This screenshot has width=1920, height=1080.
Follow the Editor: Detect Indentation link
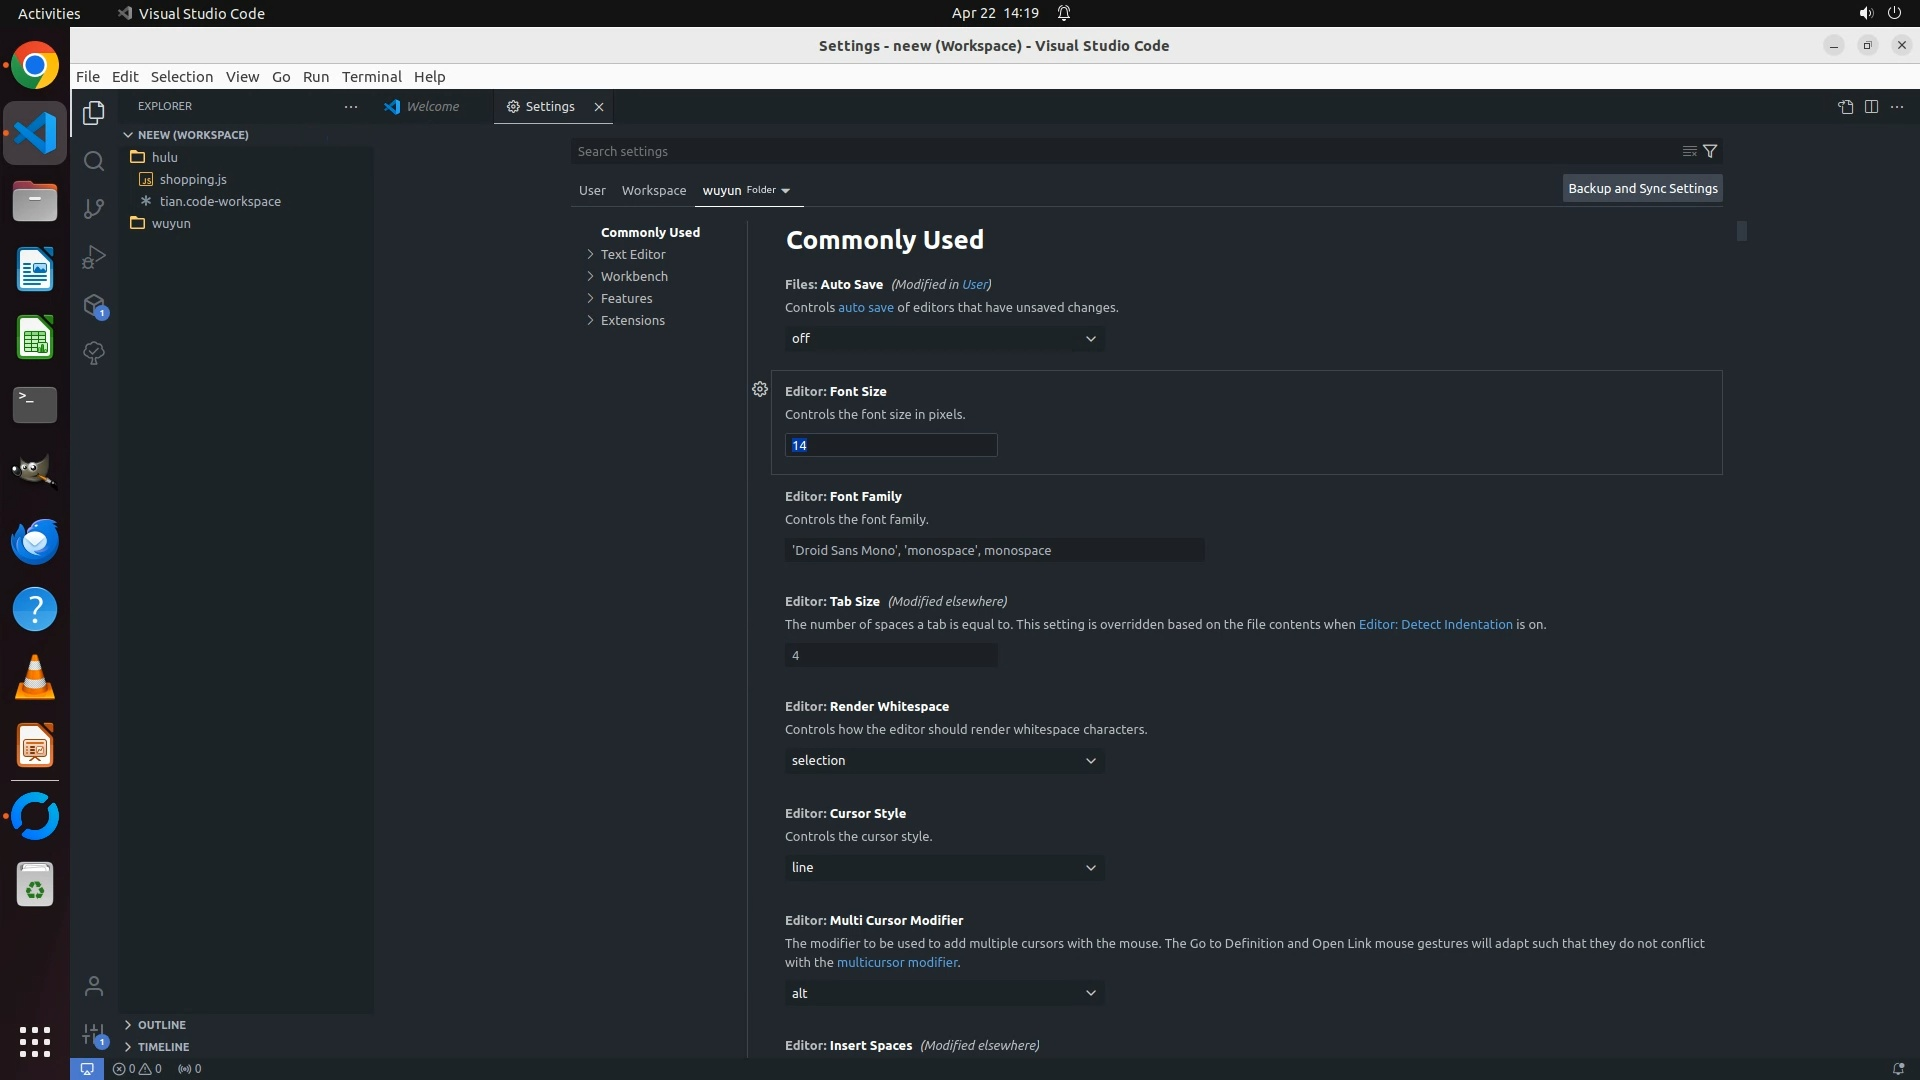[x=1435, y=624]
